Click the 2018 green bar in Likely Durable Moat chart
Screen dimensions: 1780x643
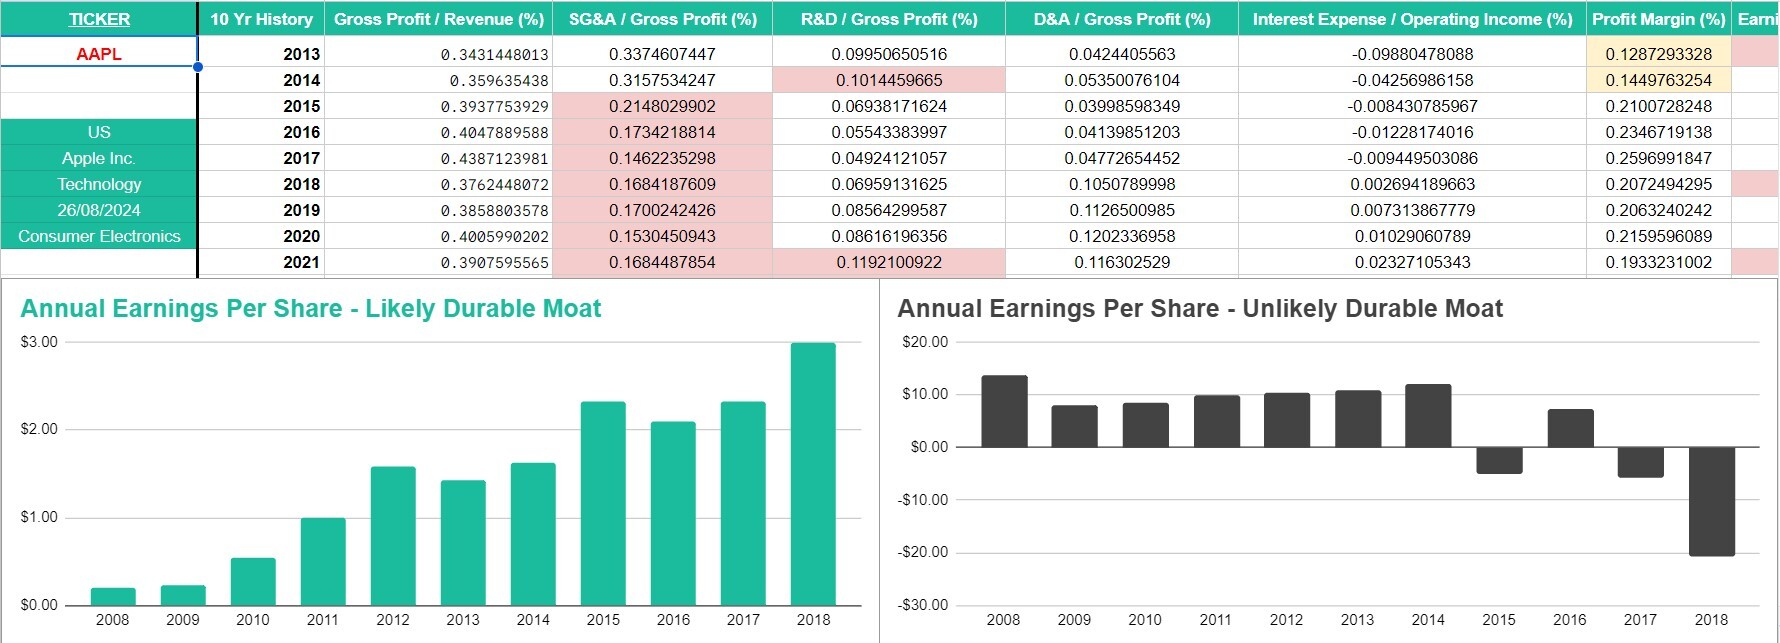coord(813,473)
